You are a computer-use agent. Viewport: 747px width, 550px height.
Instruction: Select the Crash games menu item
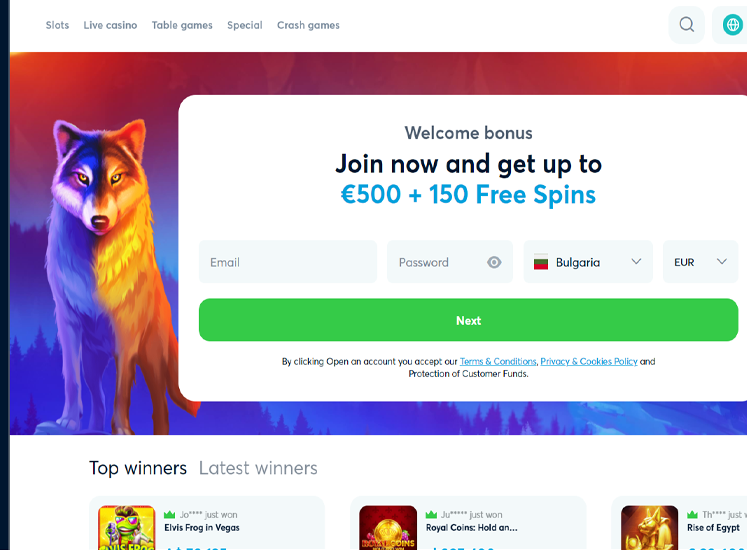point(308,25)
